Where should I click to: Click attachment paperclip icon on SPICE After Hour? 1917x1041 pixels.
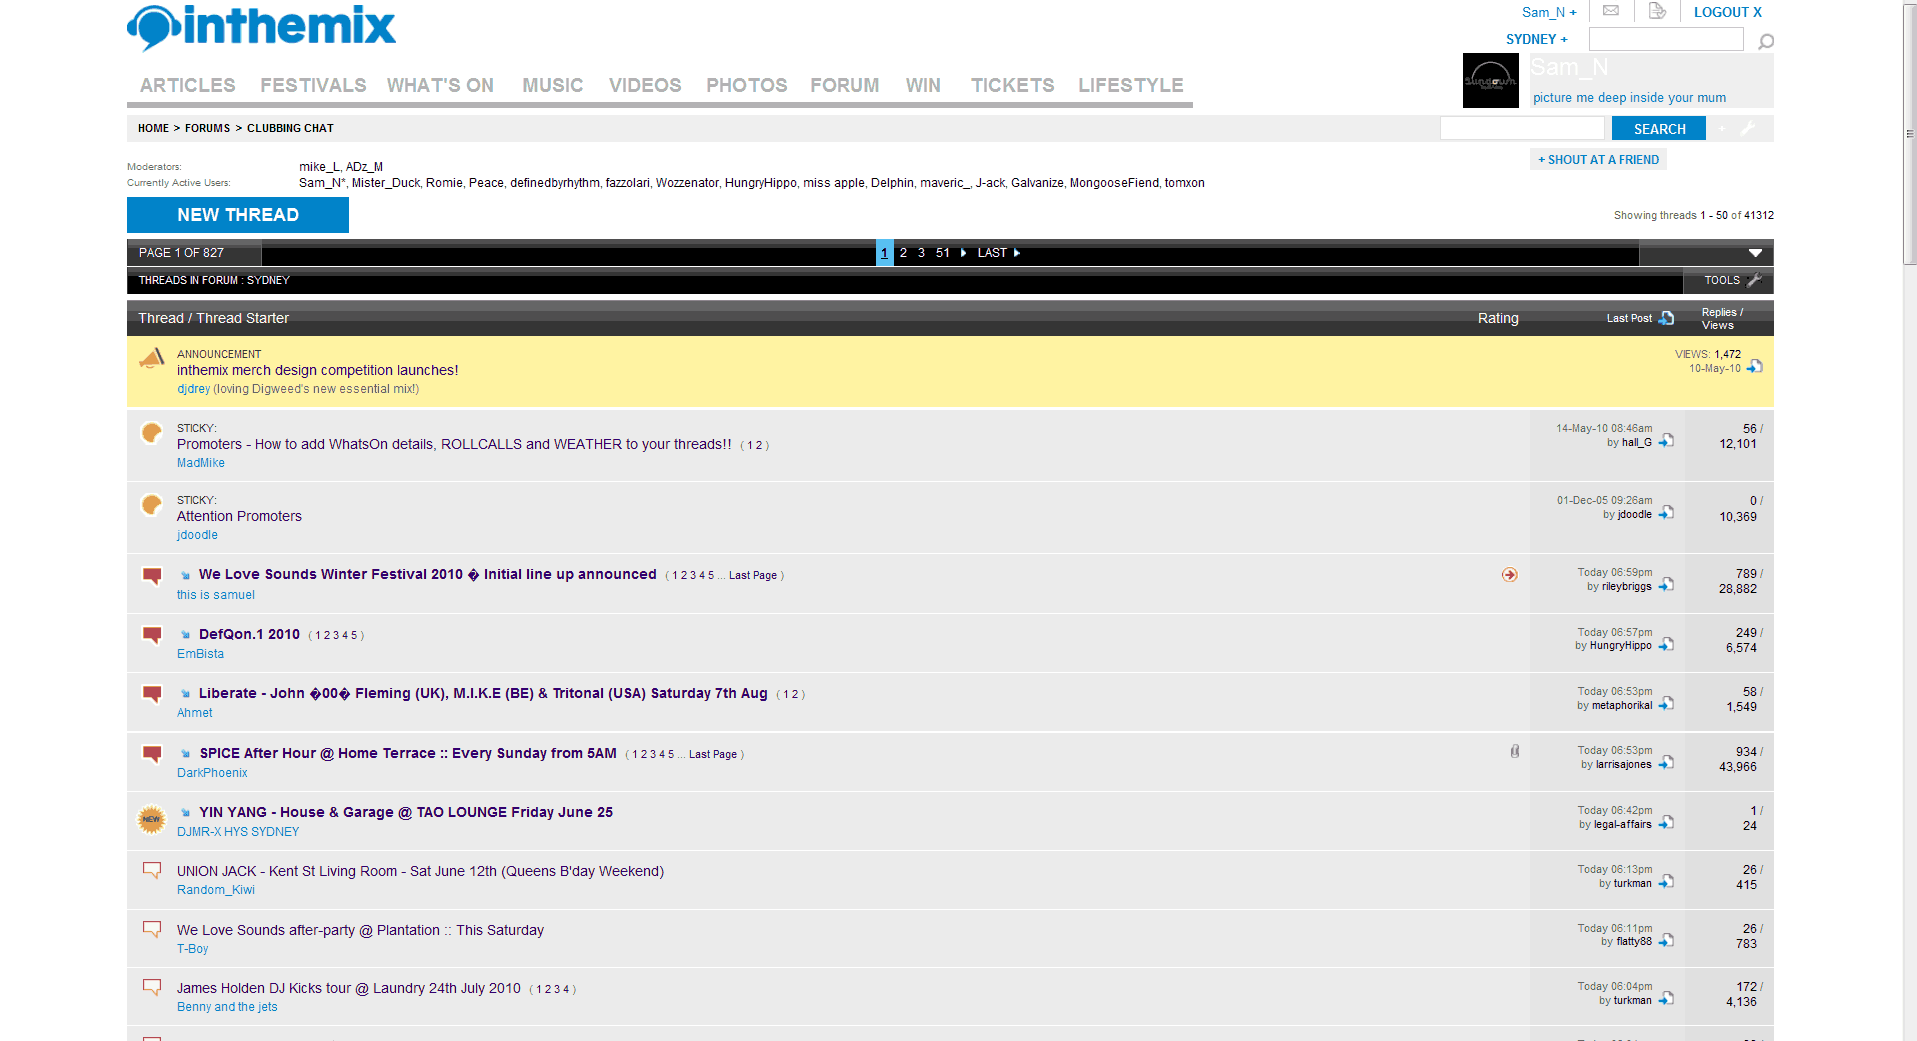pyautogui.click(x=1515, y=751)
